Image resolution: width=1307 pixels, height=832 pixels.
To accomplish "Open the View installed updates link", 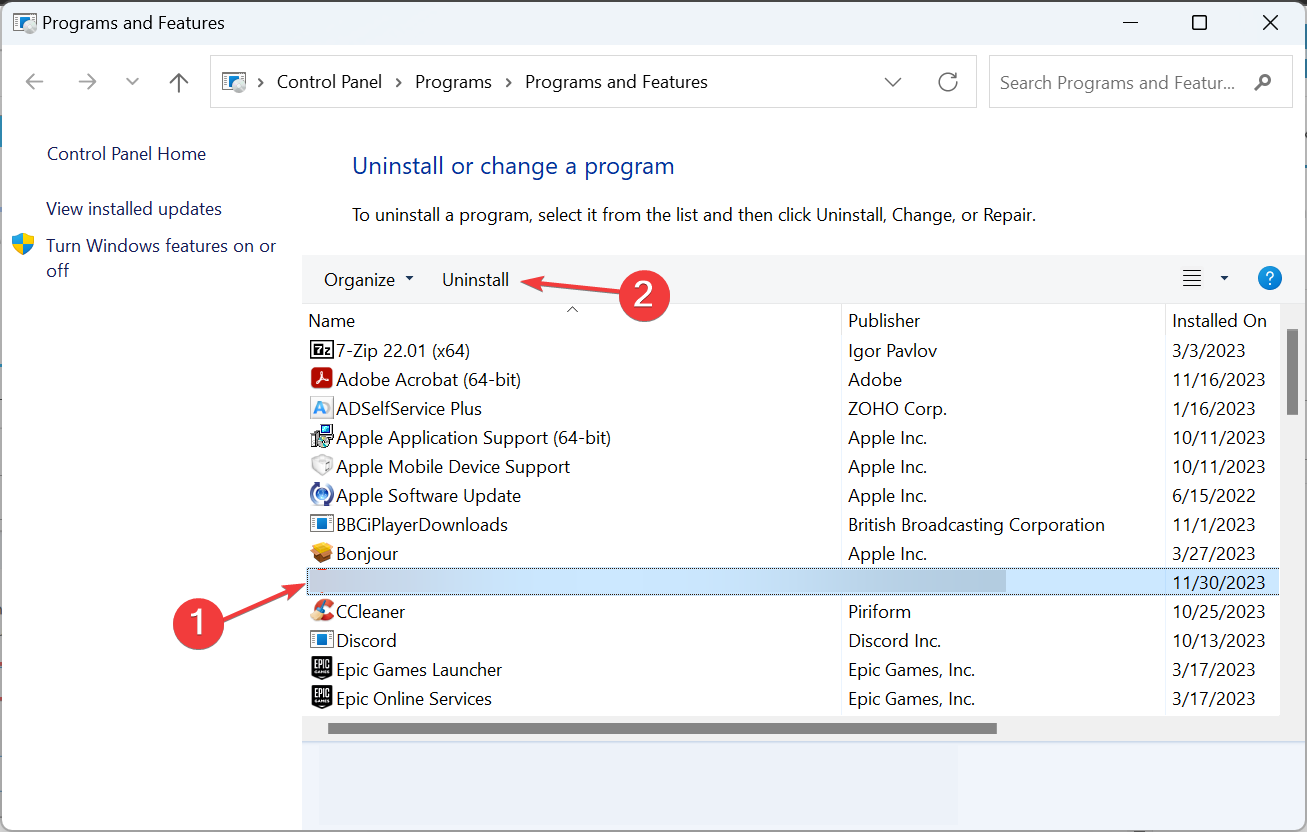I will [134, 209].
